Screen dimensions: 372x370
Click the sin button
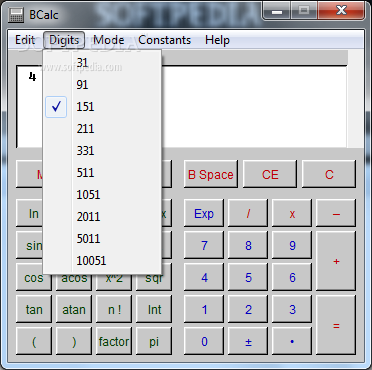pos(29,245)
